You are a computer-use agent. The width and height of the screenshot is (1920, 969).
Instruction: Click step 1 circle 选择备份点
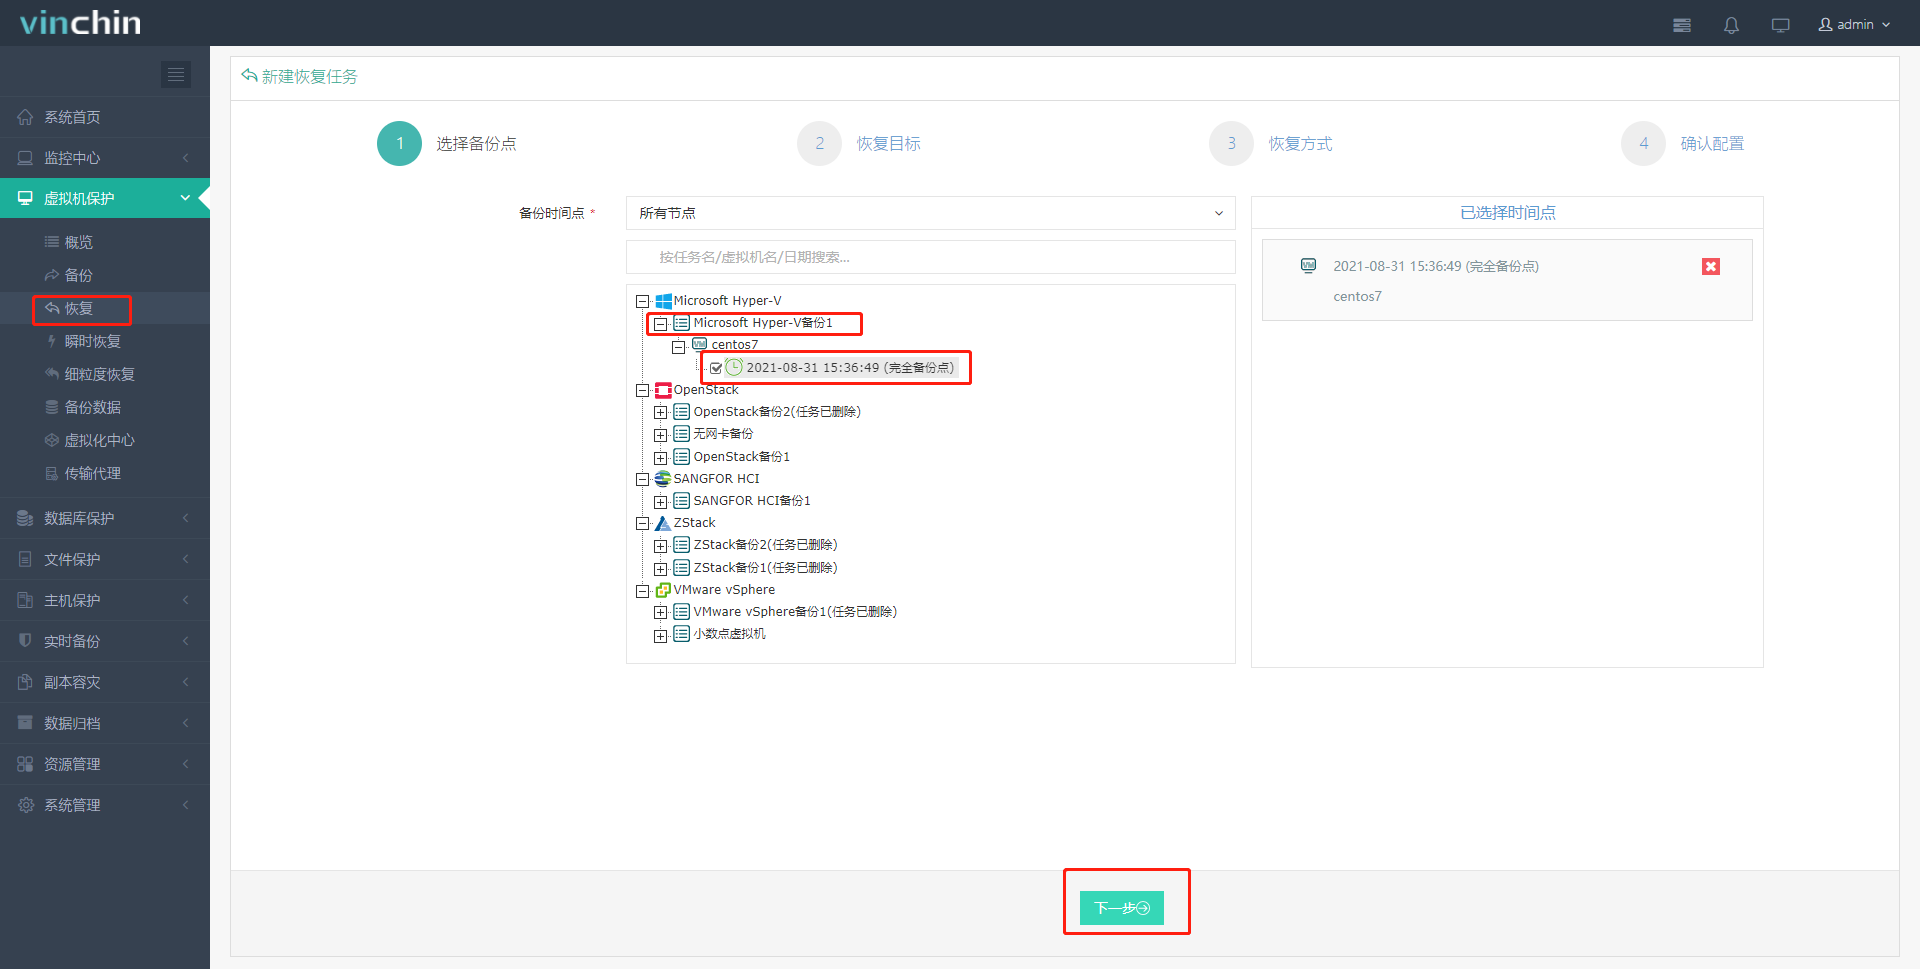click(x=399, y=144)
